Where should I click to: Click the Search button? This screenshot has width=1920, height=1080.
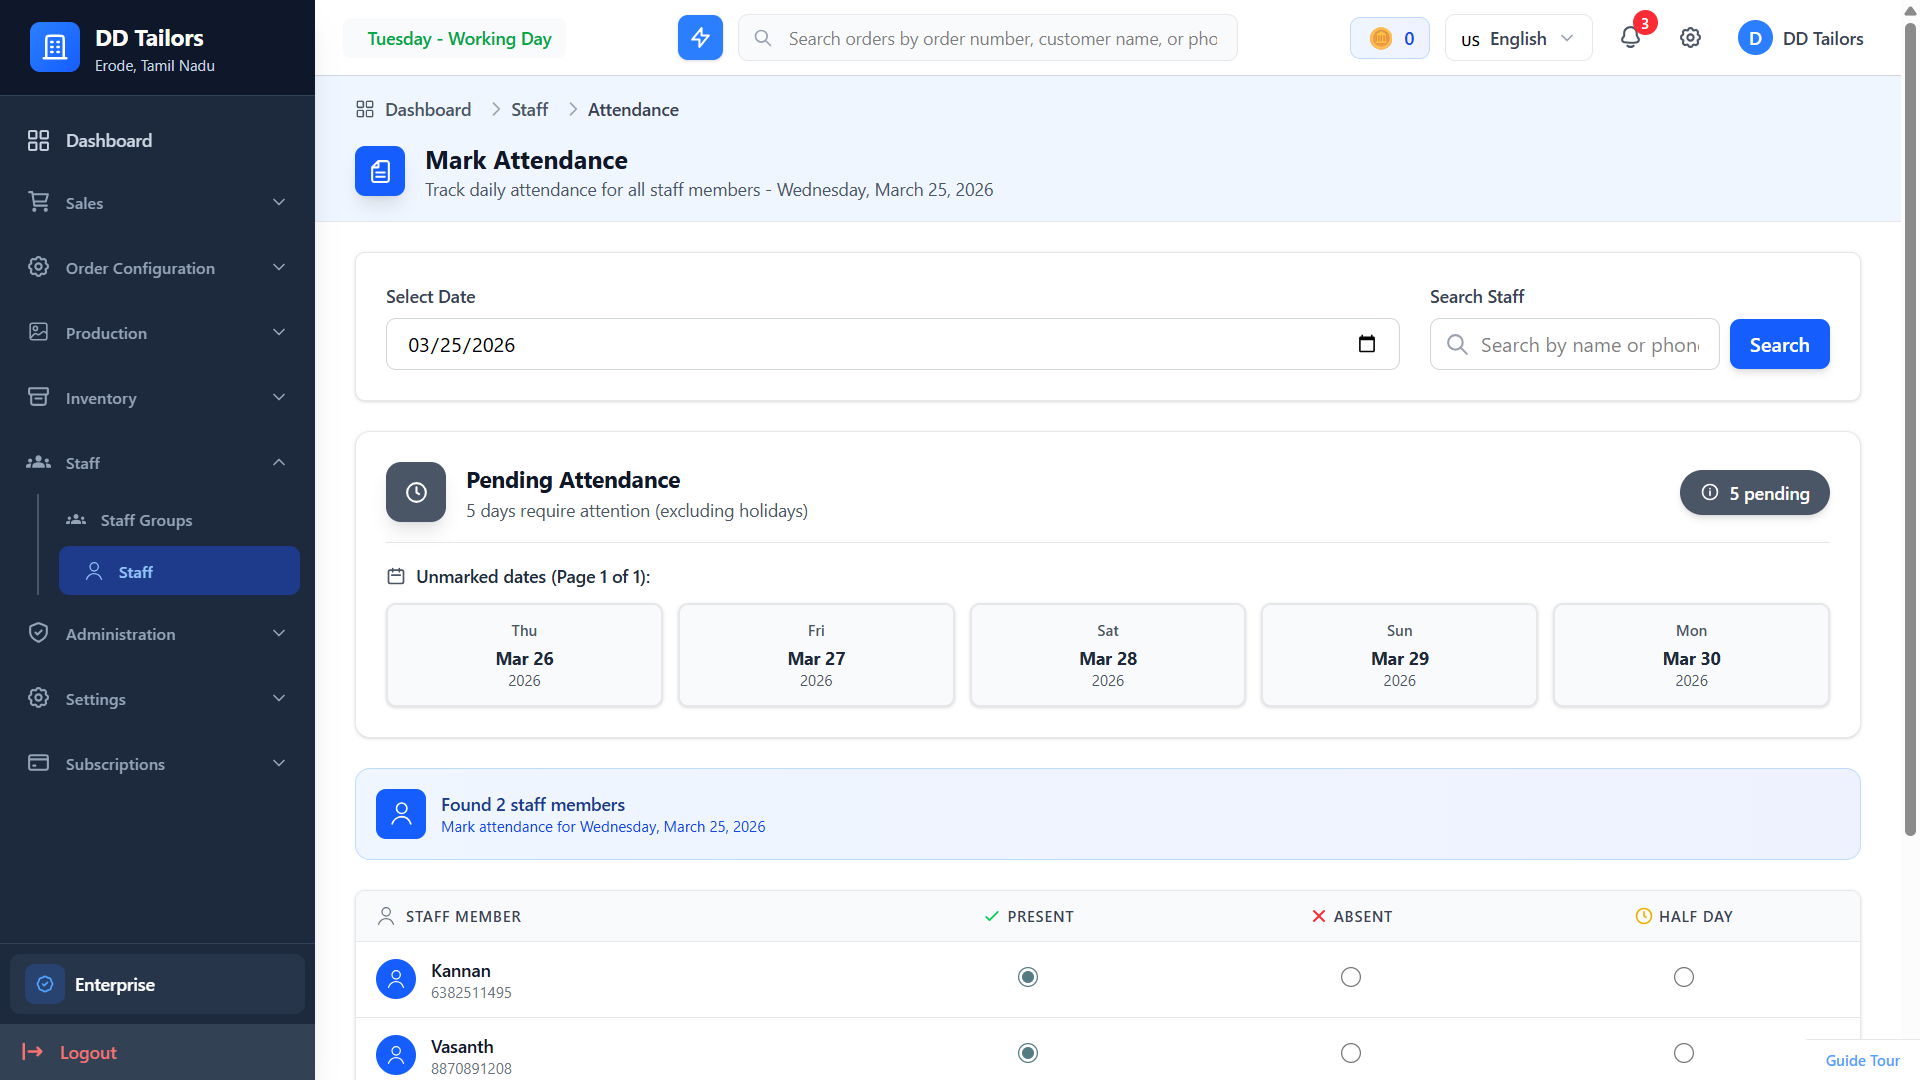(1779, 344)
